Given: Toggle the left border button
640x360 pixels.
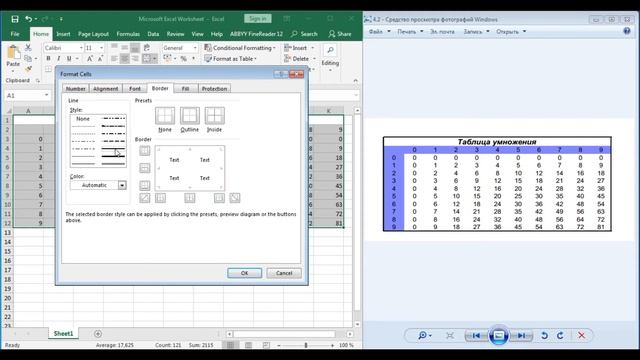Looking at the screenshot, I should tap(160, 198).
